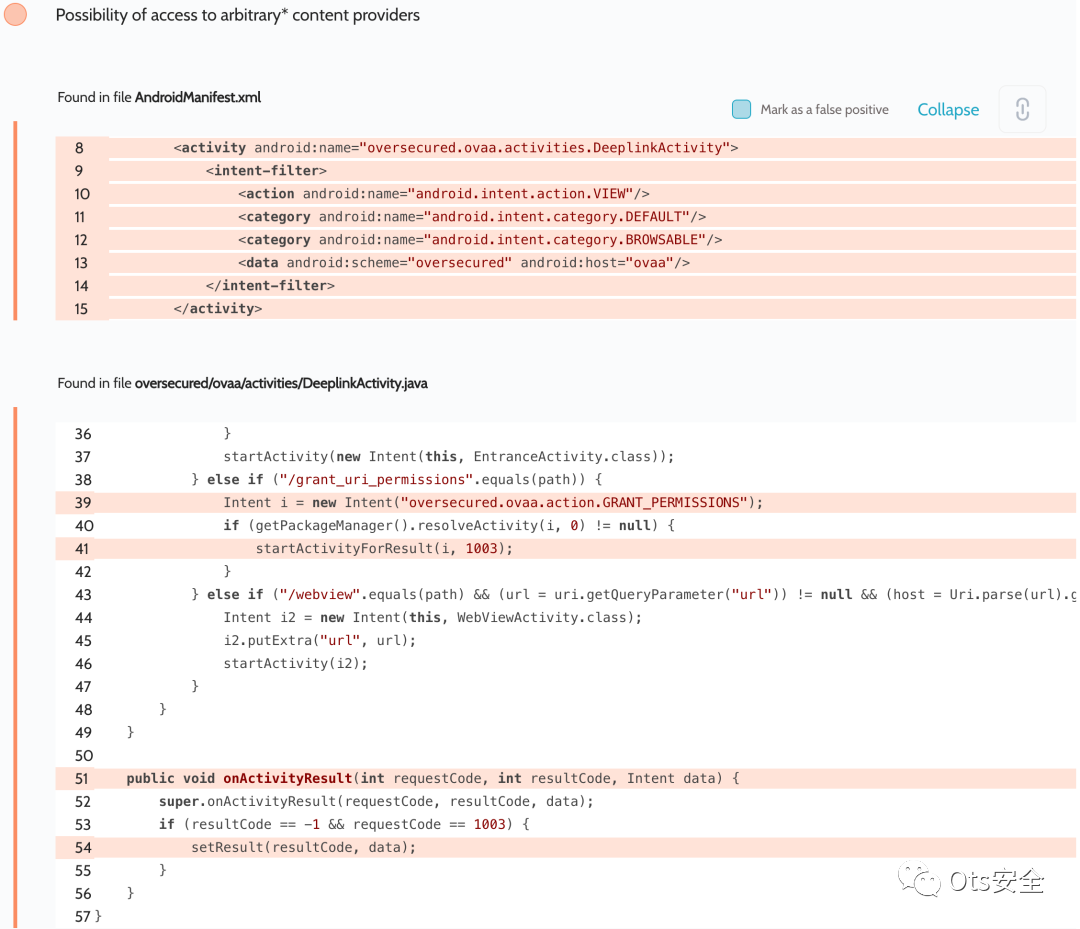Click line 37 startActivity EntranceActivity
This screenshot has width=1080, height=929.
pyautogui.click(x=565, y=457)
